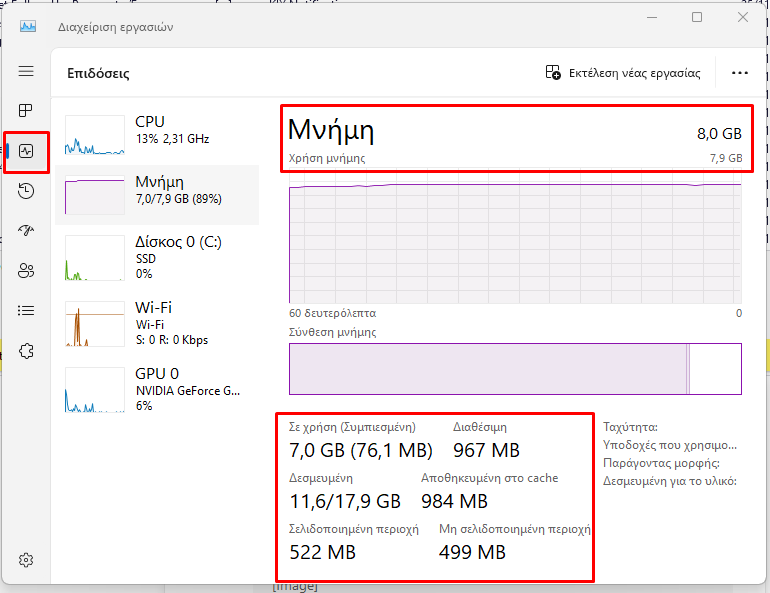Click the Σύνθεση μνήμης composition bar
The image size is (770, 593).
(x=515, y=369)
